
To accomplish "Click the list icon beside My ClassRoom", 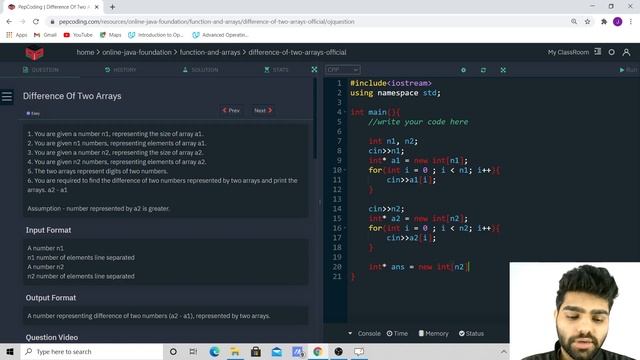I will point(598,52).
